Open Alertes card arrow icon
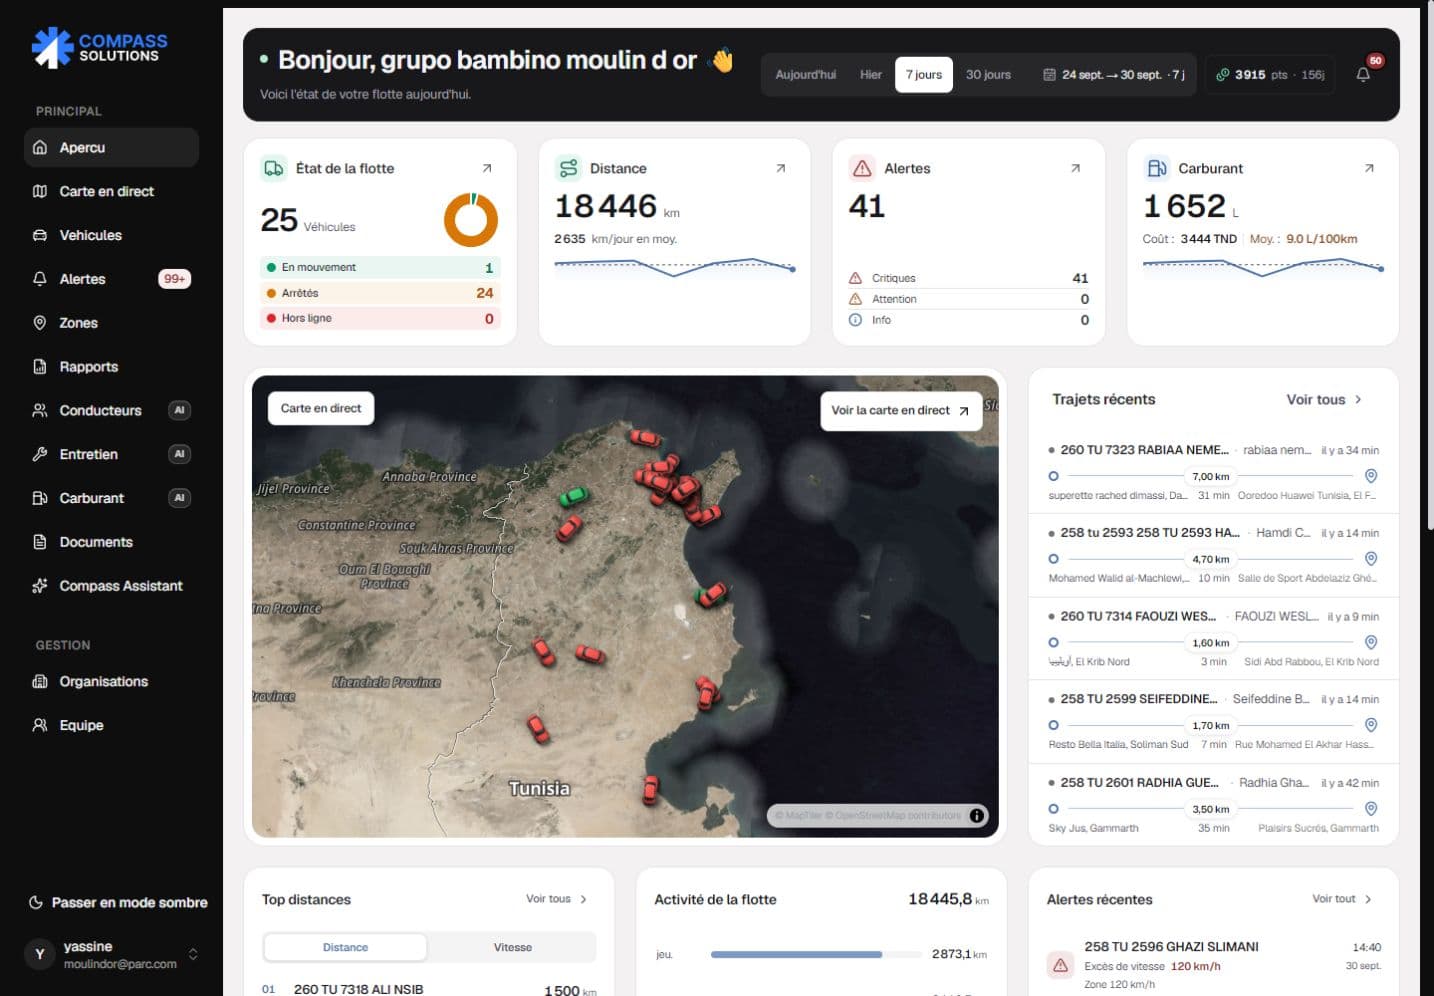The image size is (1434, 996). [1075, 168]
